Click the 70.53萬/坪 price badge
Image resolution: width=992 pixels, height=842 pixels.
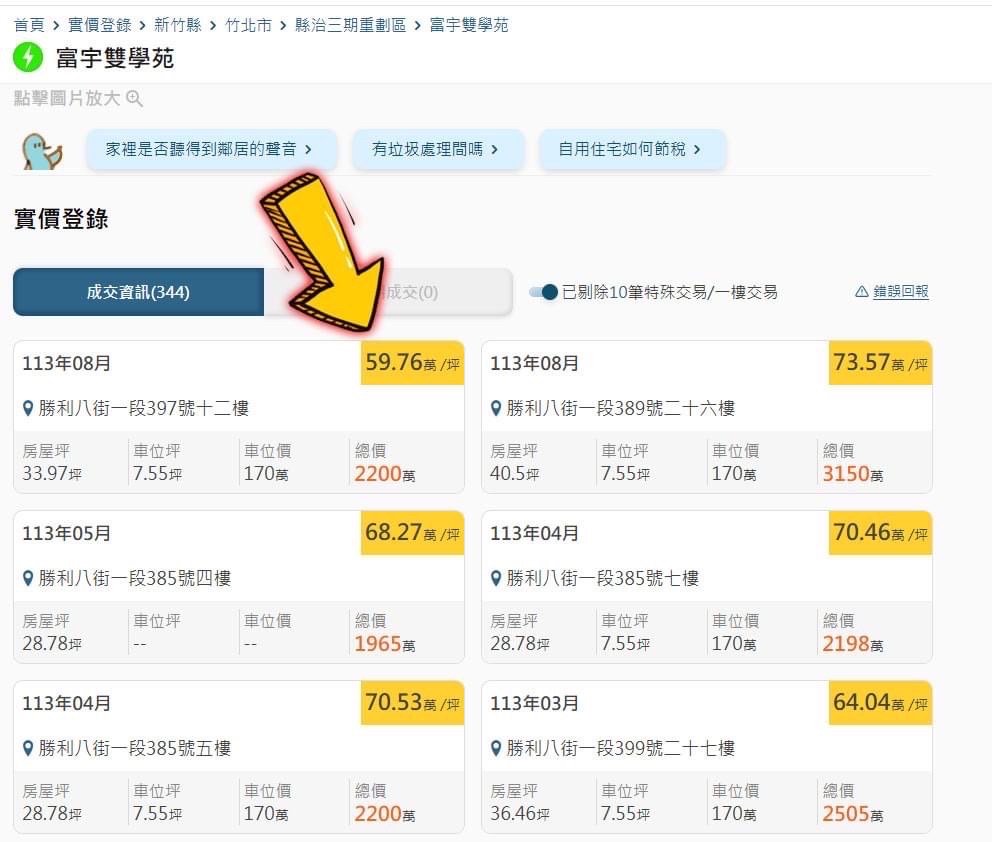(x=412, y=703)
